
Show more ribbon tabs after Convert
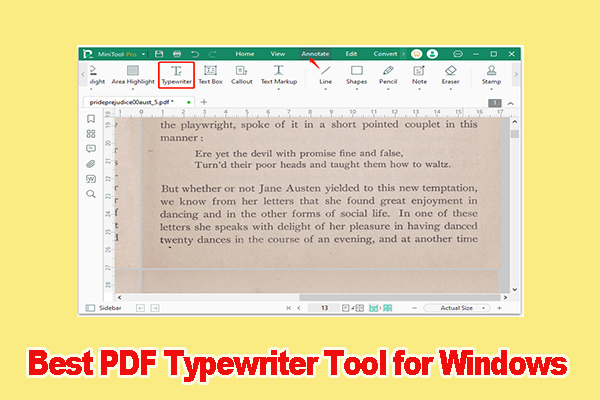(403, 54)
